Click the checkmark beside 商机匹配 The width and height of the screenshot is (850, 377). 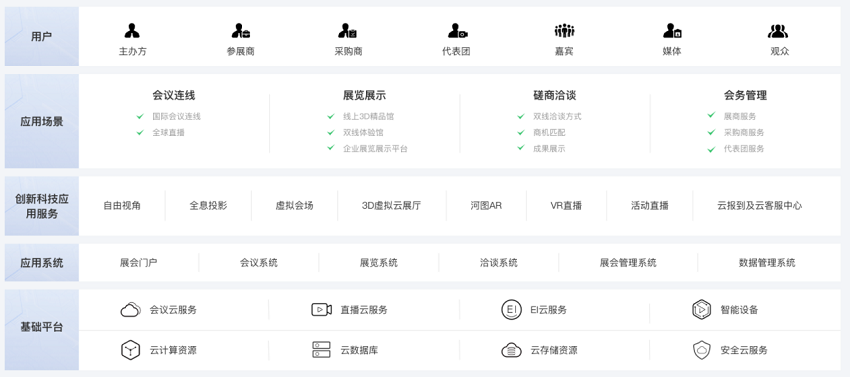[x=521, y=132]
